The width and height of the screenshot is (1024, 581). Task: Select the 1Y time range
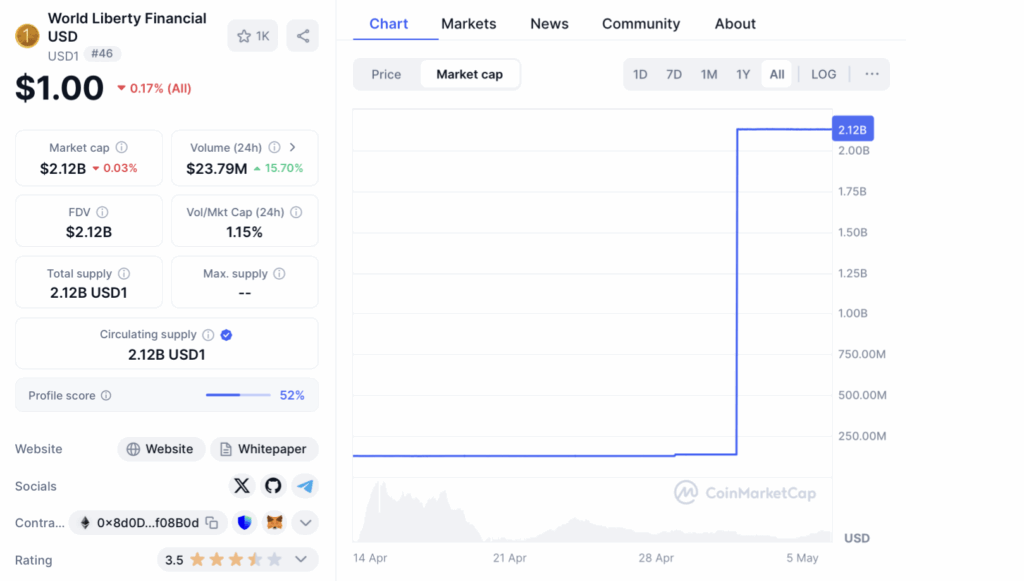pos(743,74)
